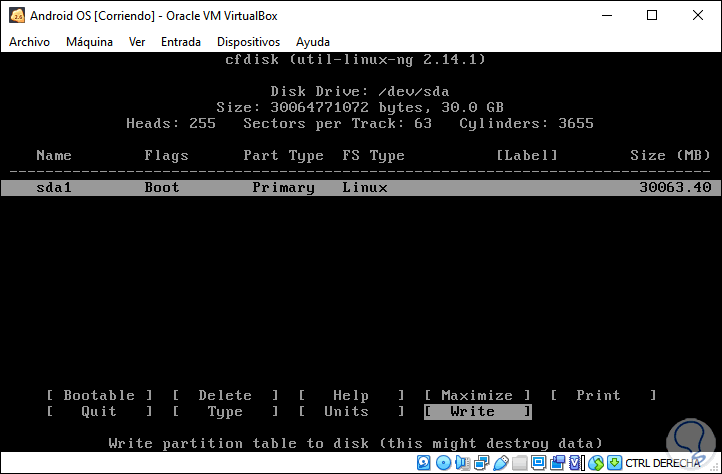Click the Disk Drive /dev/sda text

(360, 91)
